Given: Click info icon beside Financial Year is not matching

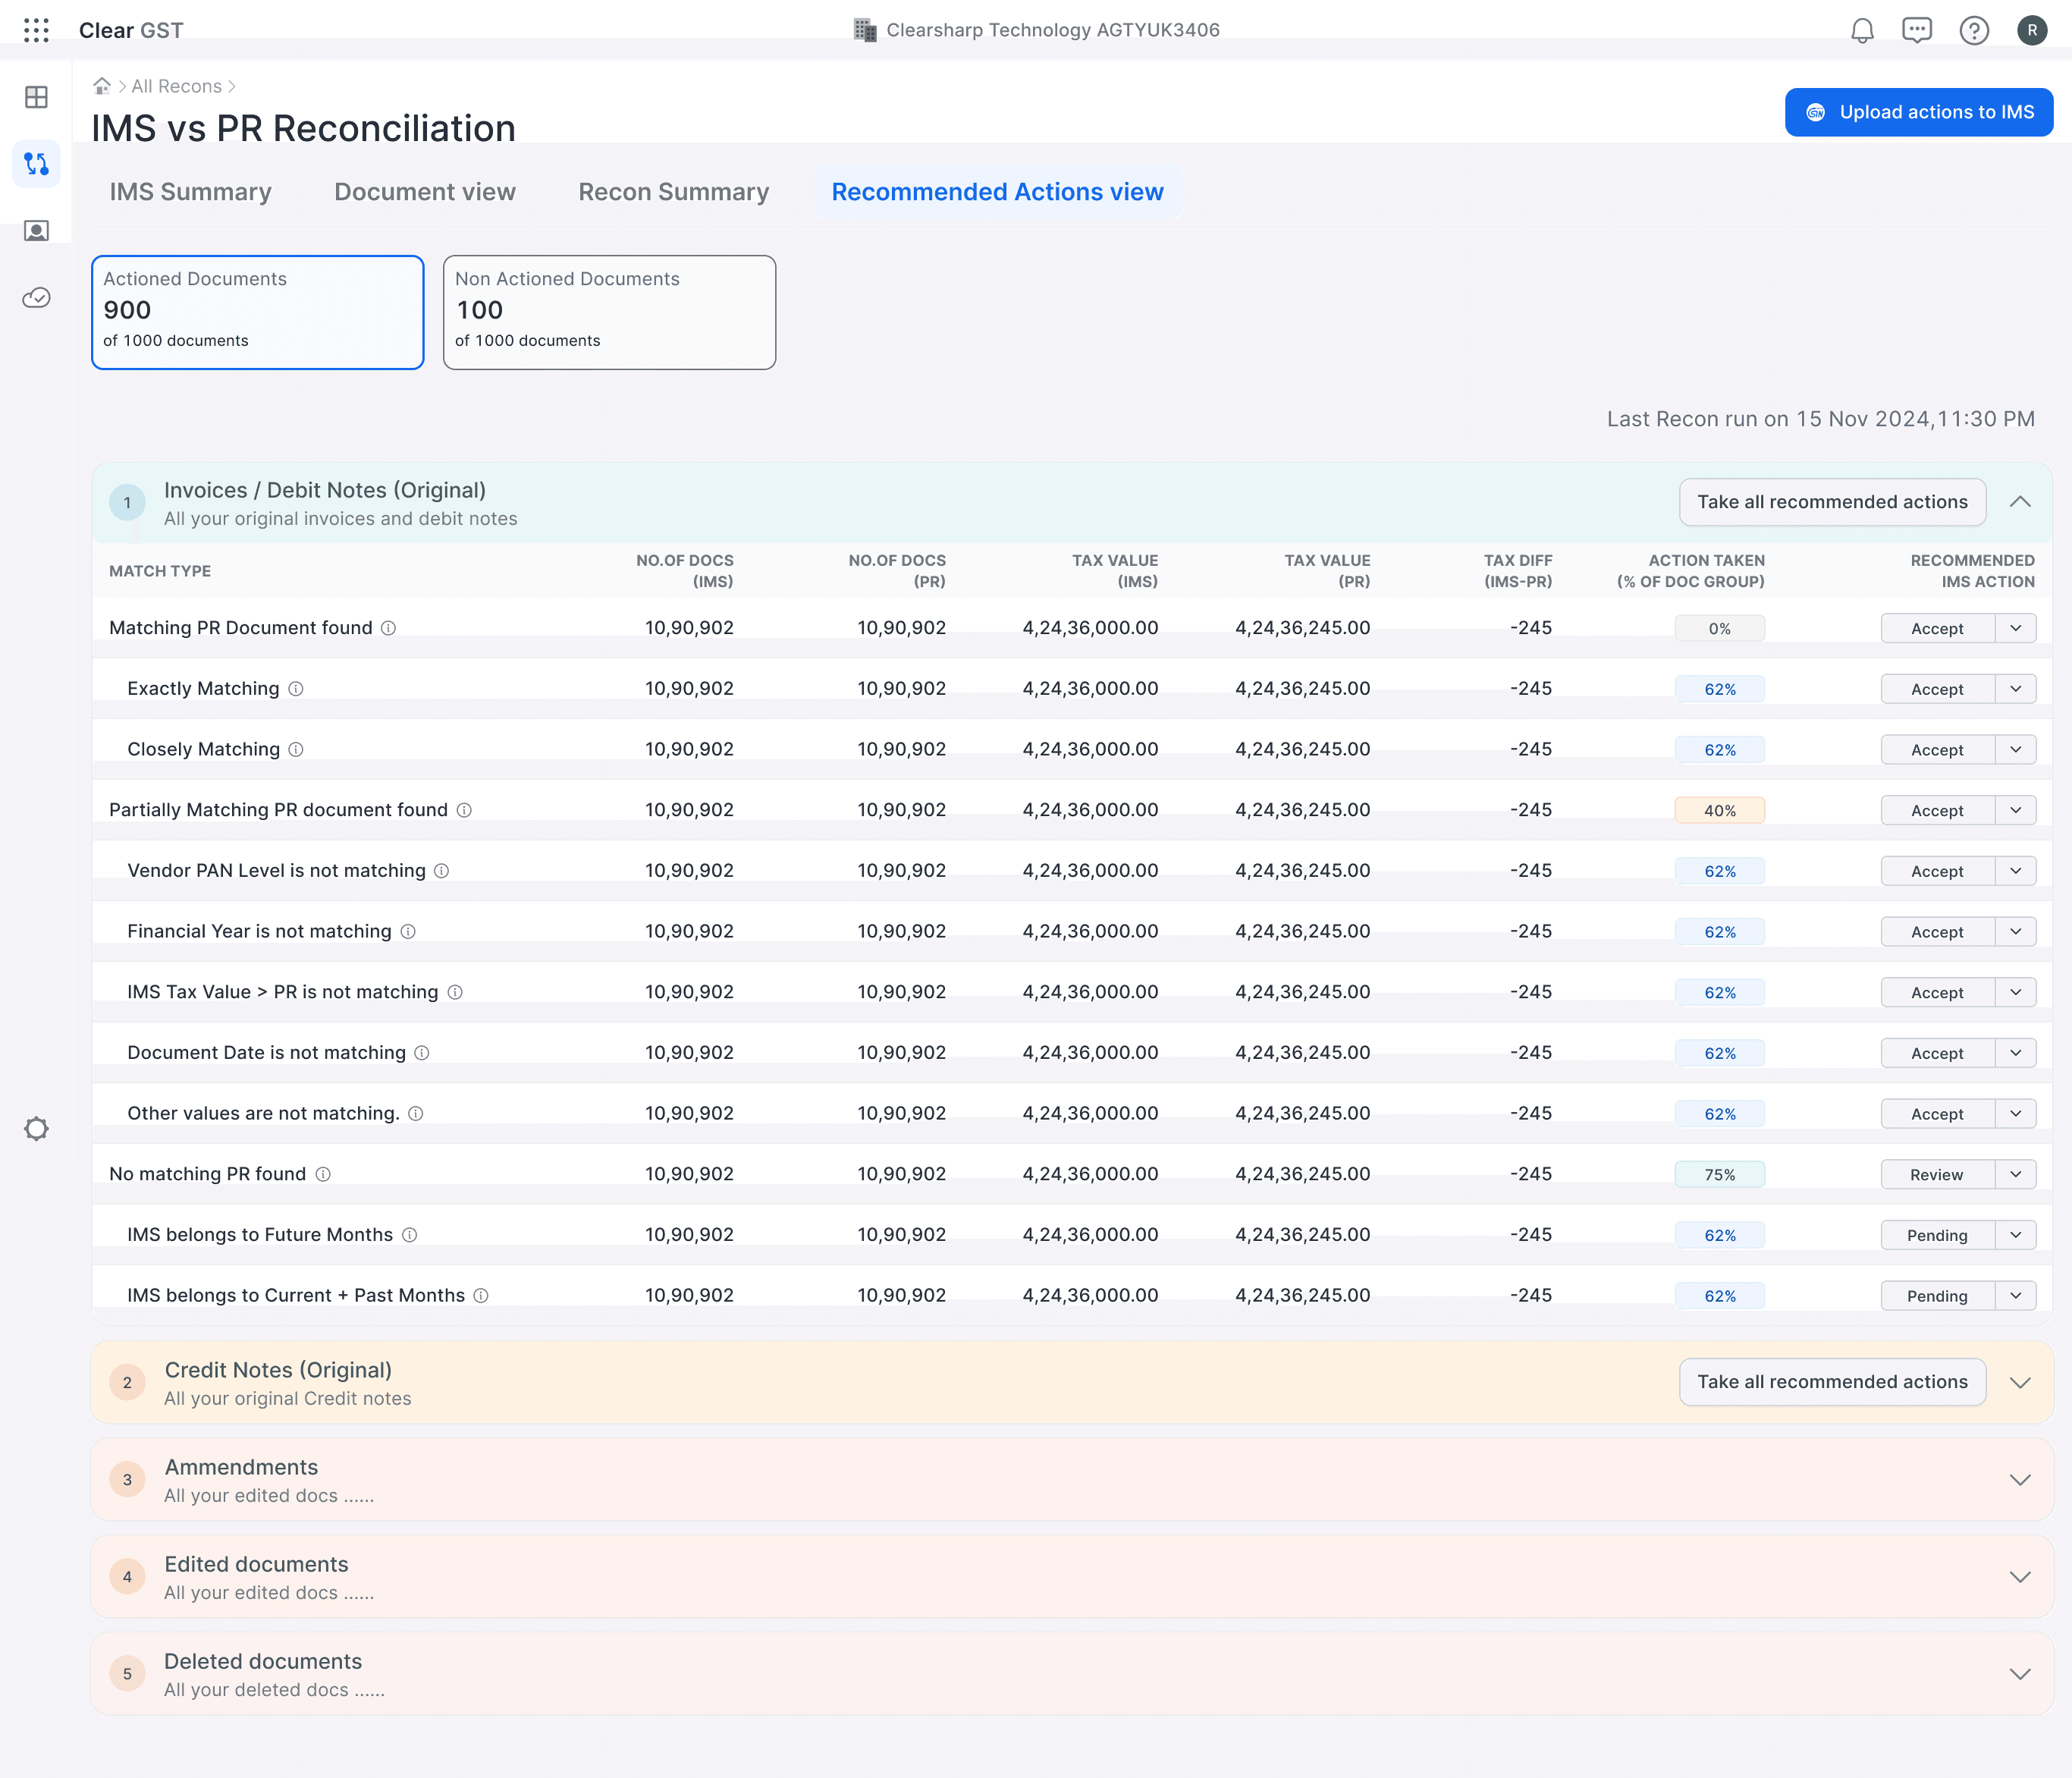Looking at the screenshot, I should [x=408, y=932].
